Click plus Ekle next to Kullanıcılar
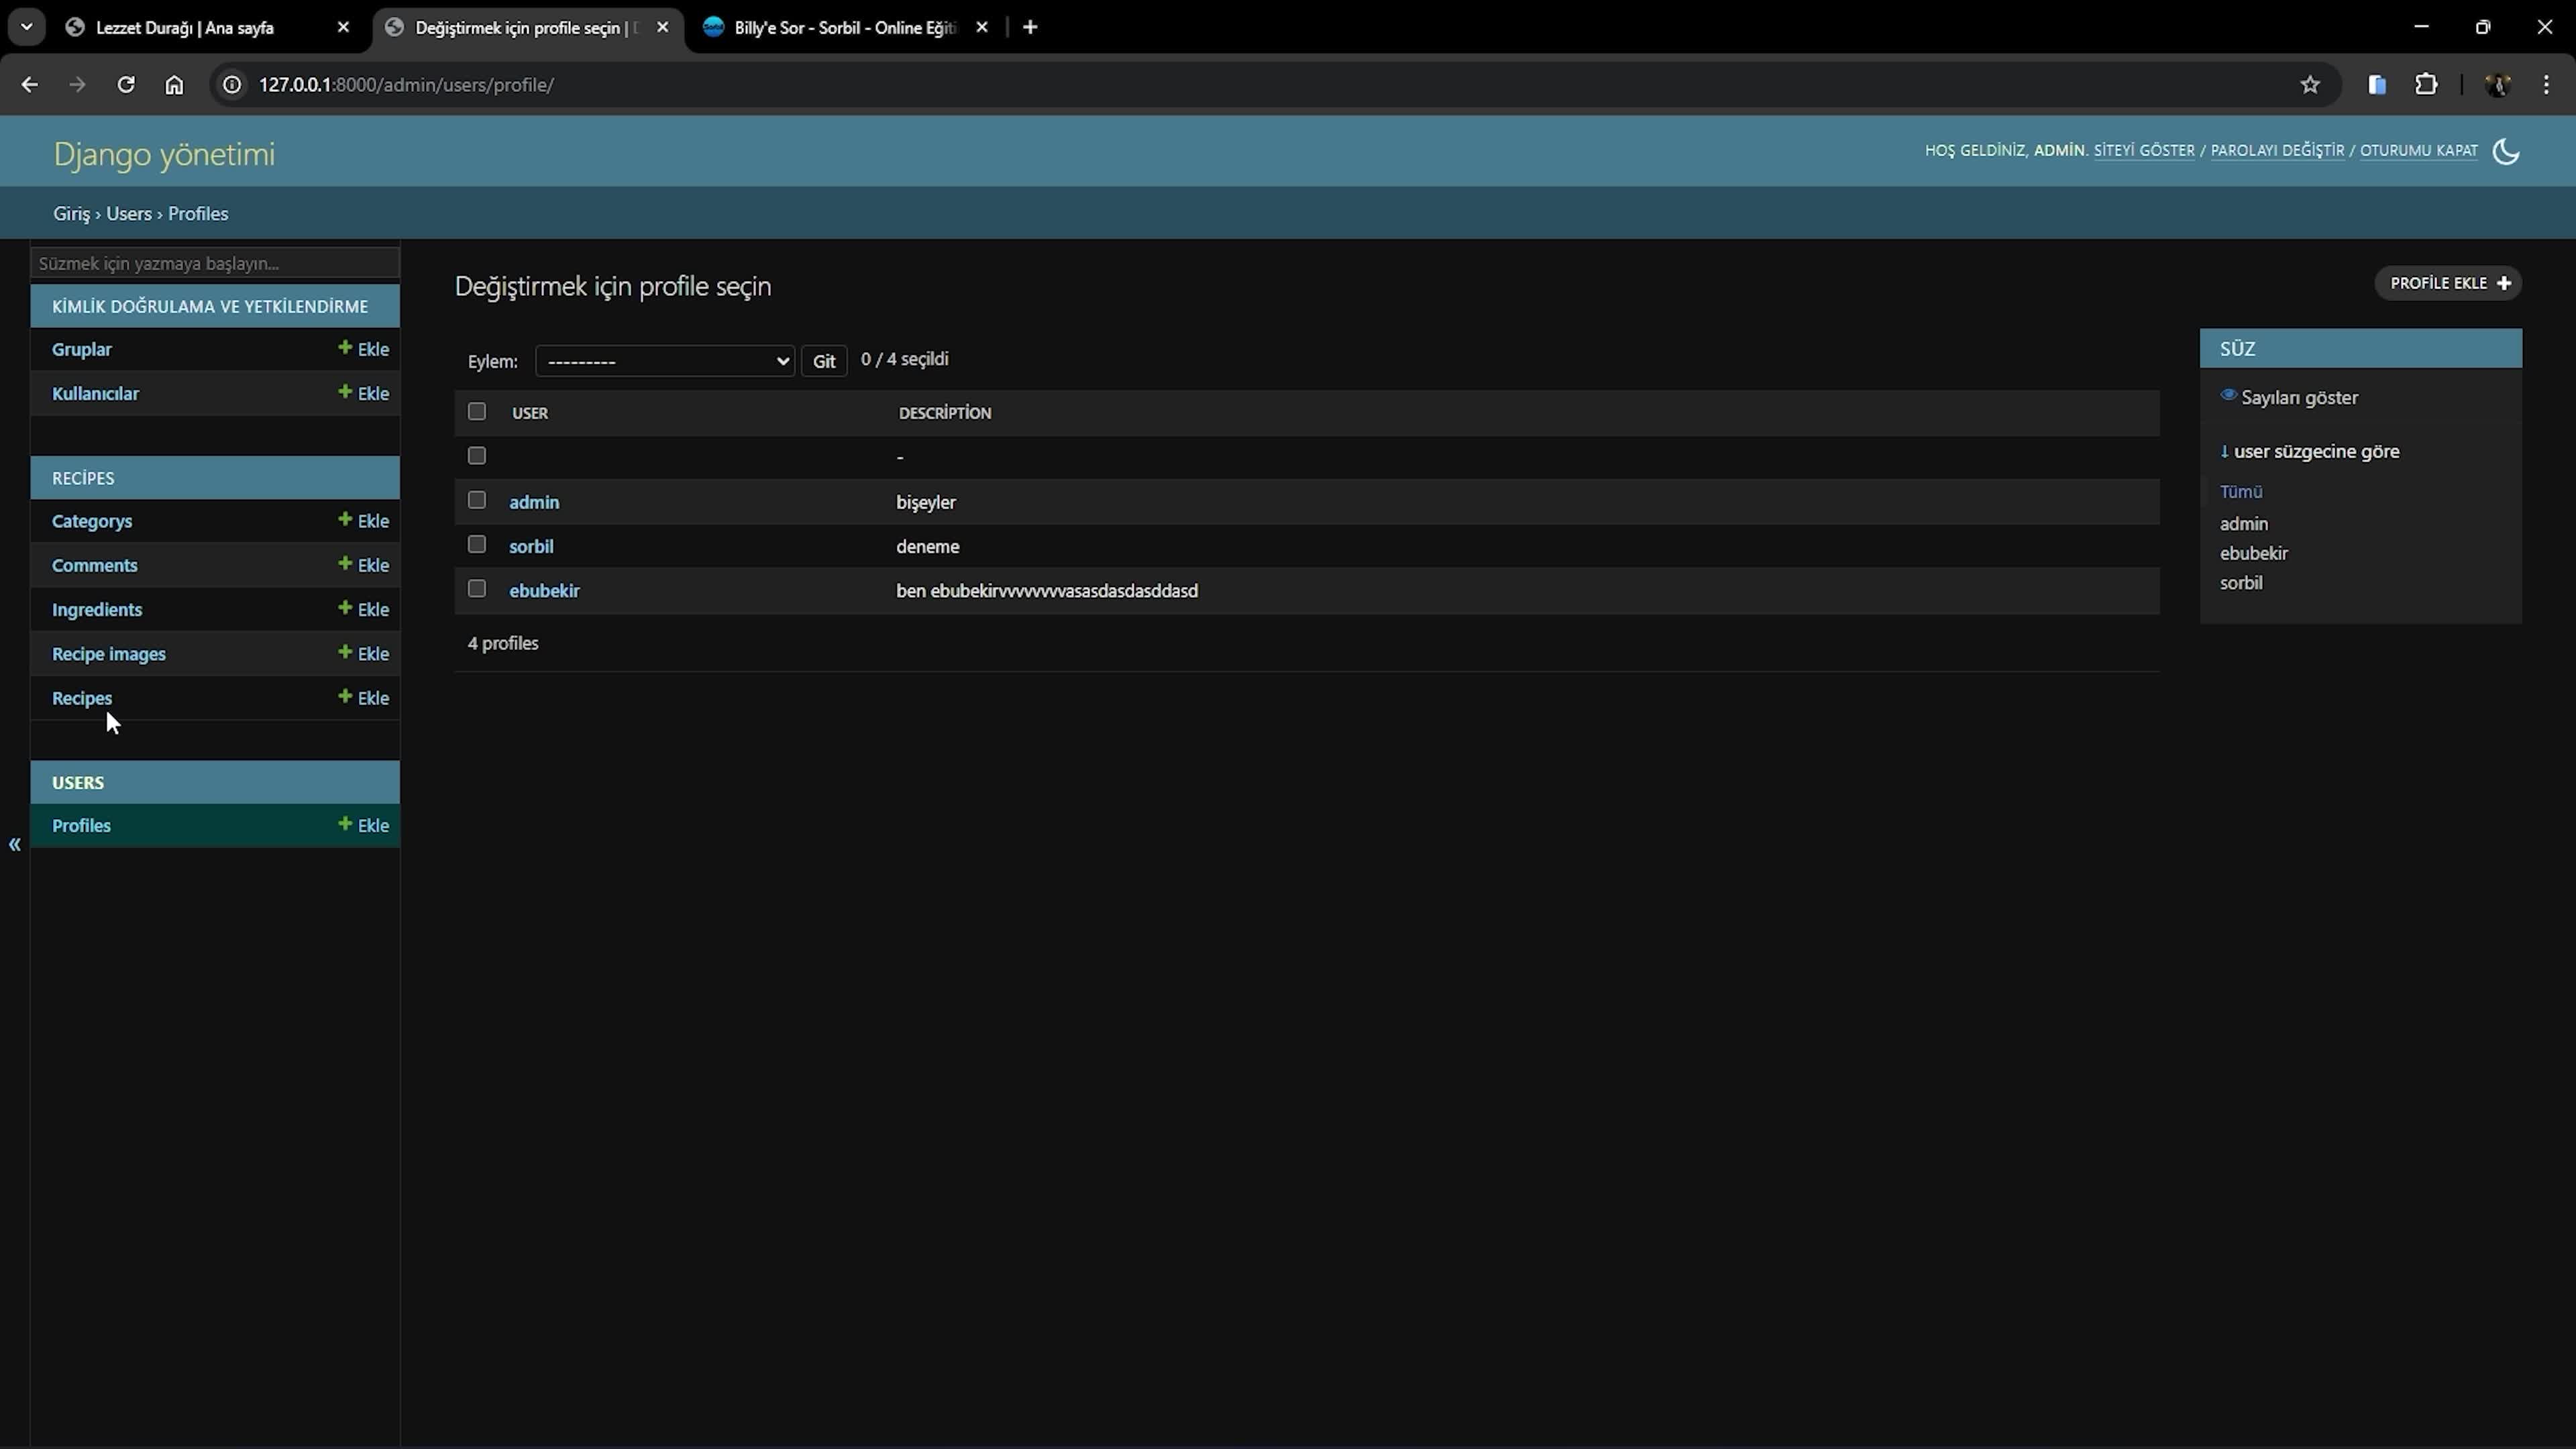 (364, 393)
